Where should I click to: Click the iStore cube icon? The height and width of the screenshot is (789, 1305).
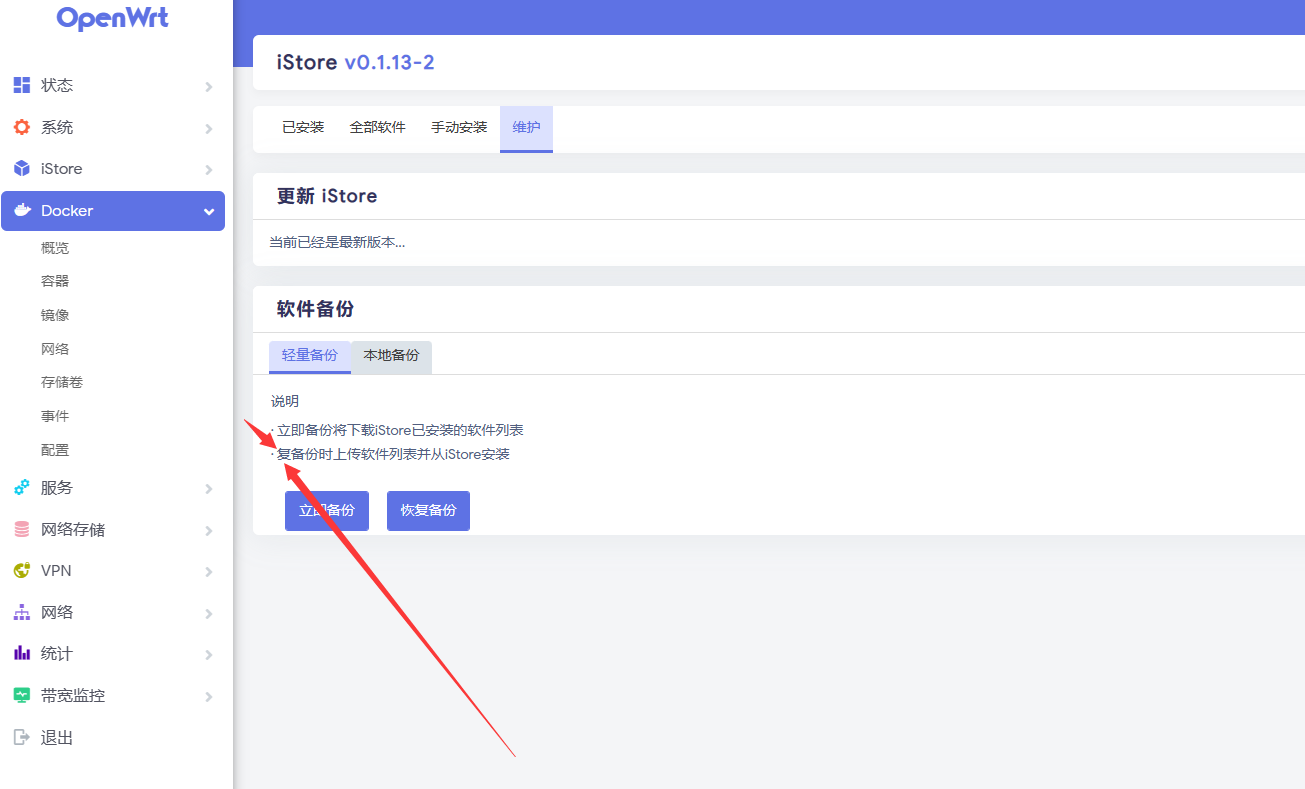[21, 169]
